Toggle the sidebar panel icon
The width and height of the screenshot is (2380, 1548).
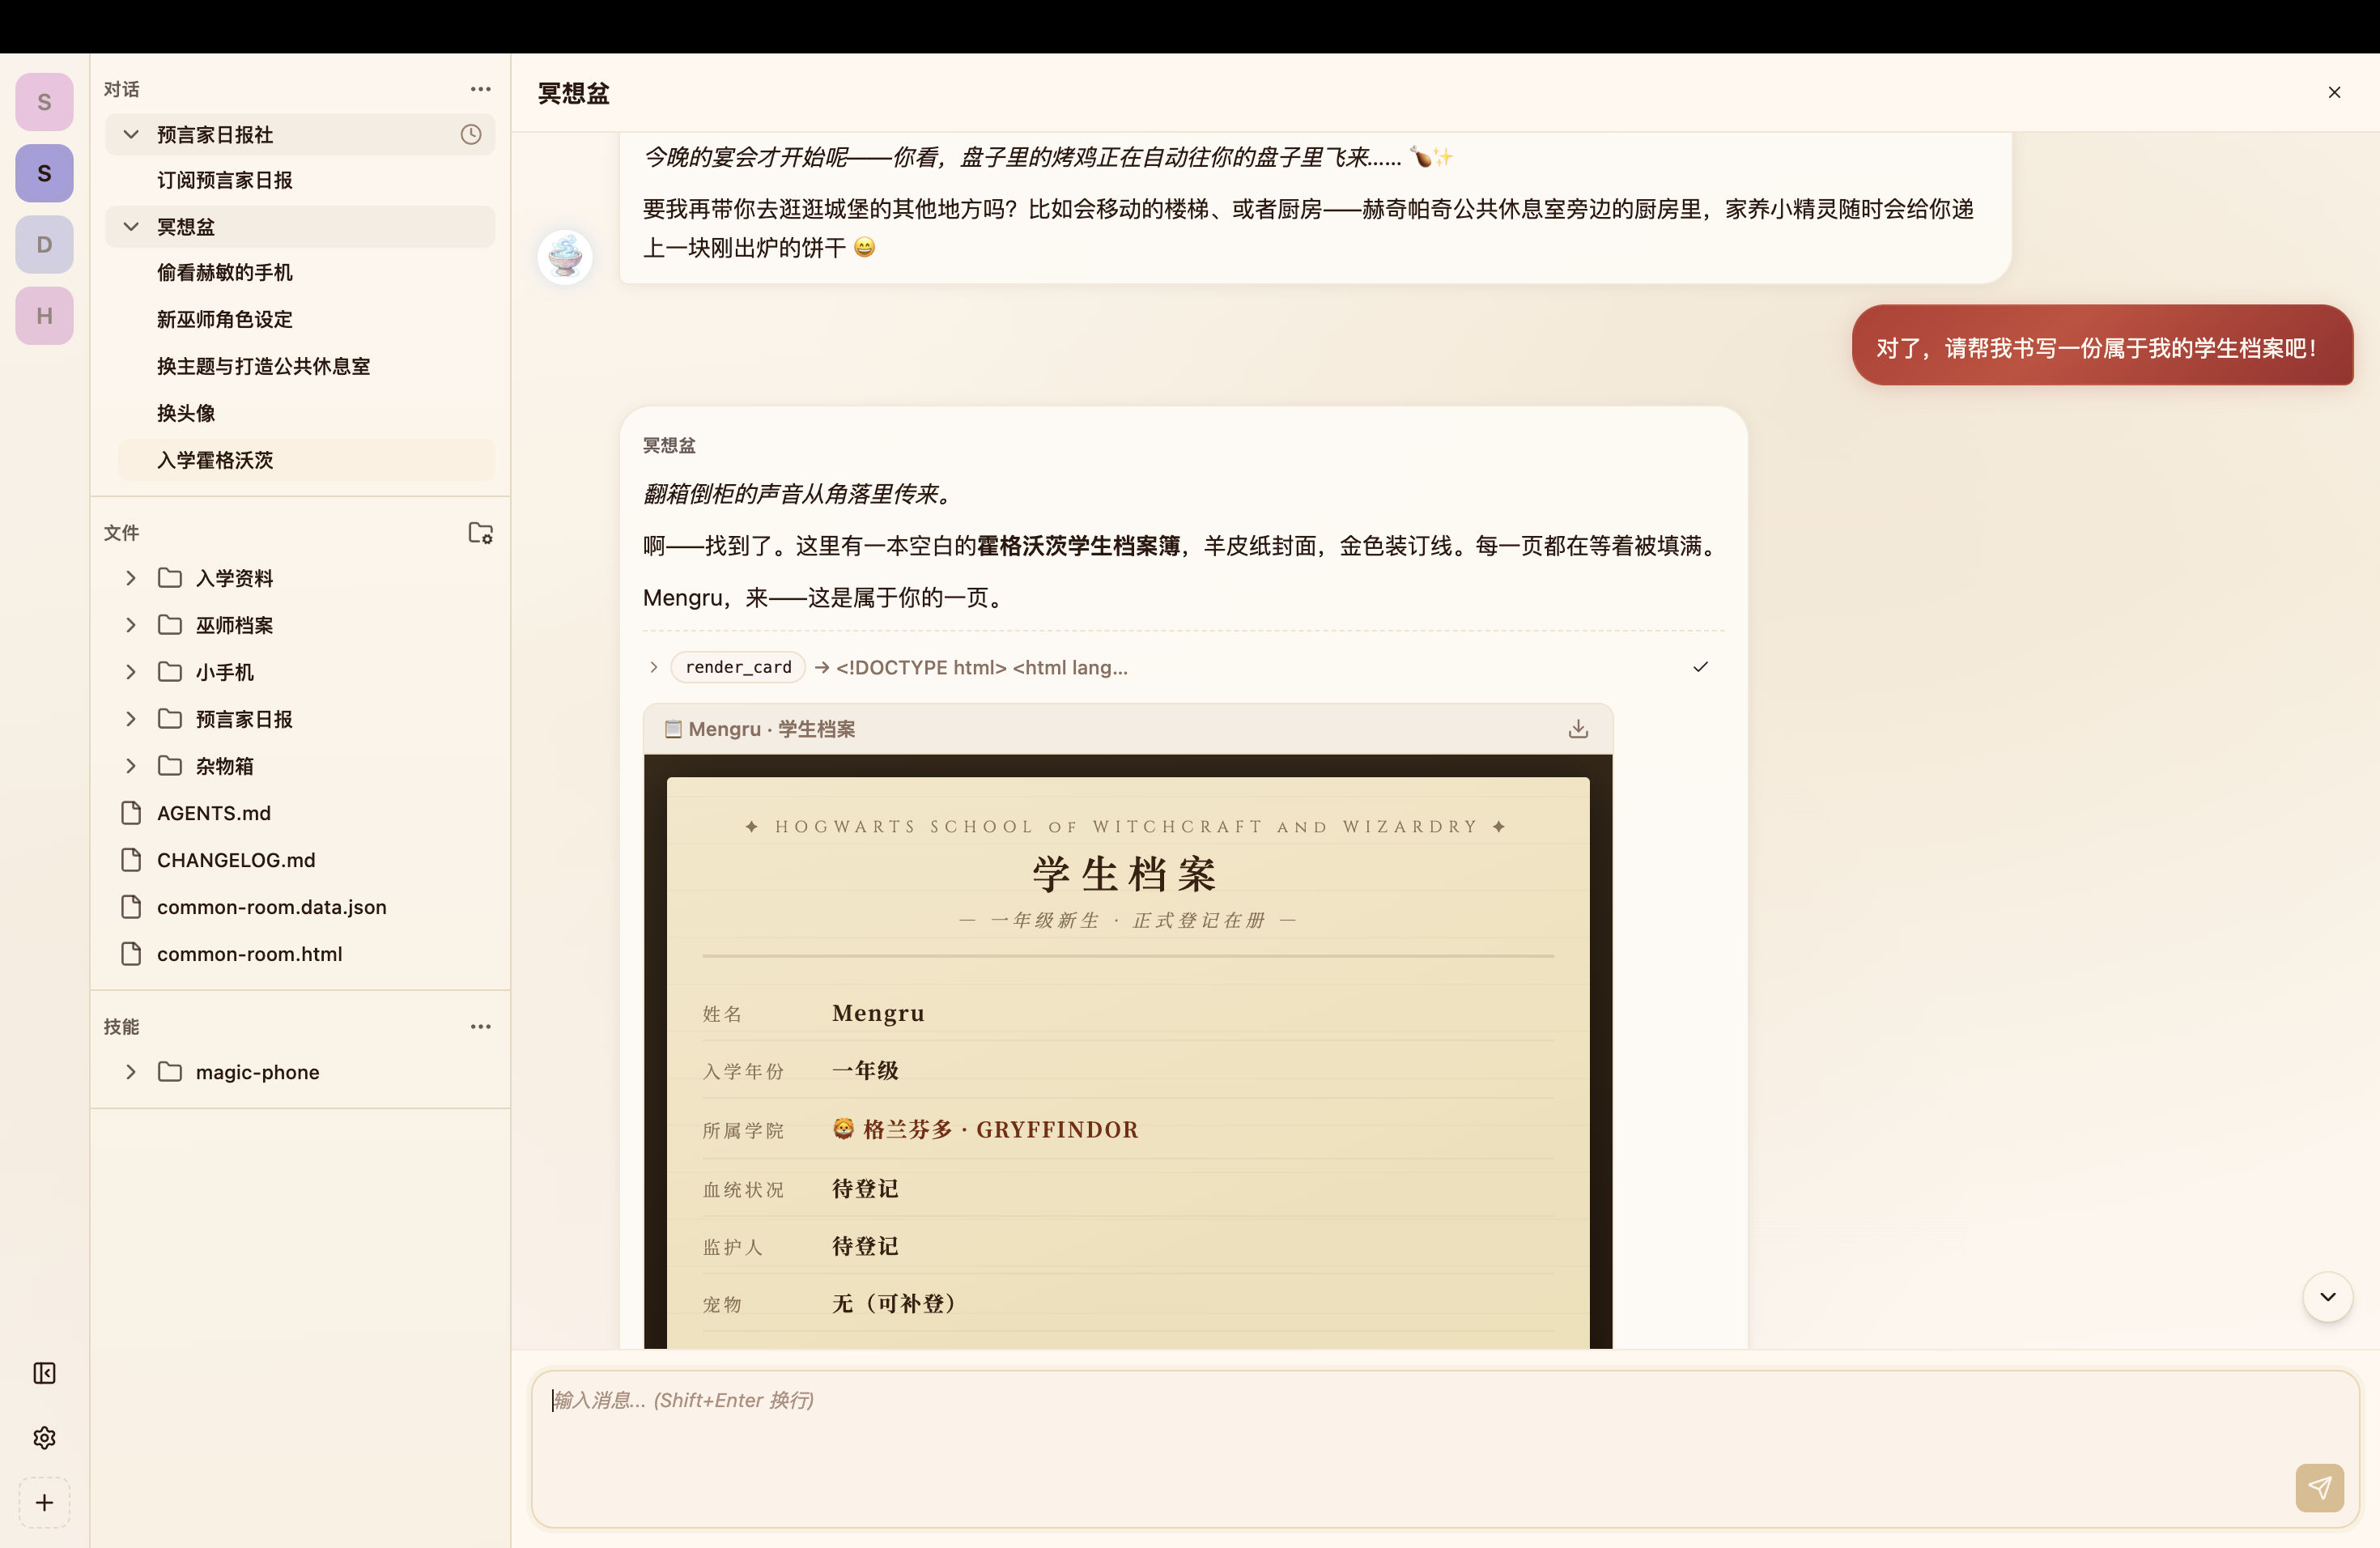click(x=44, y=1373)
